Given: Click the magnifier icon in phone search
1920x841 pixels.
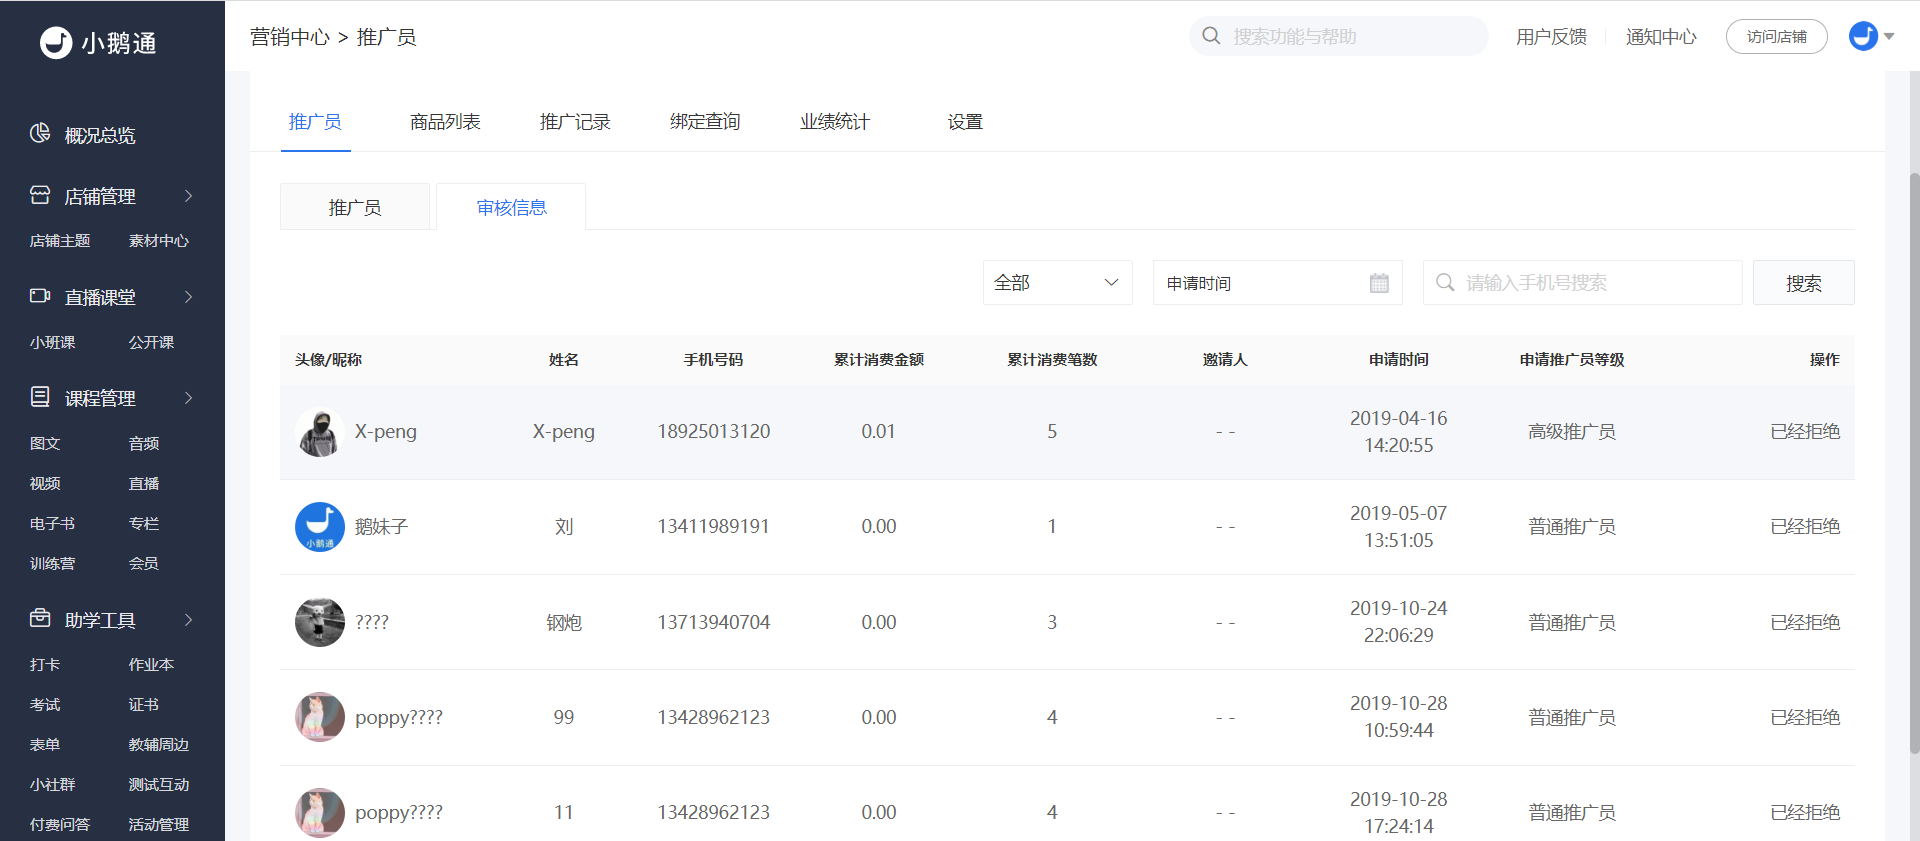Looking at the screenshot, I should (1445, 283).
